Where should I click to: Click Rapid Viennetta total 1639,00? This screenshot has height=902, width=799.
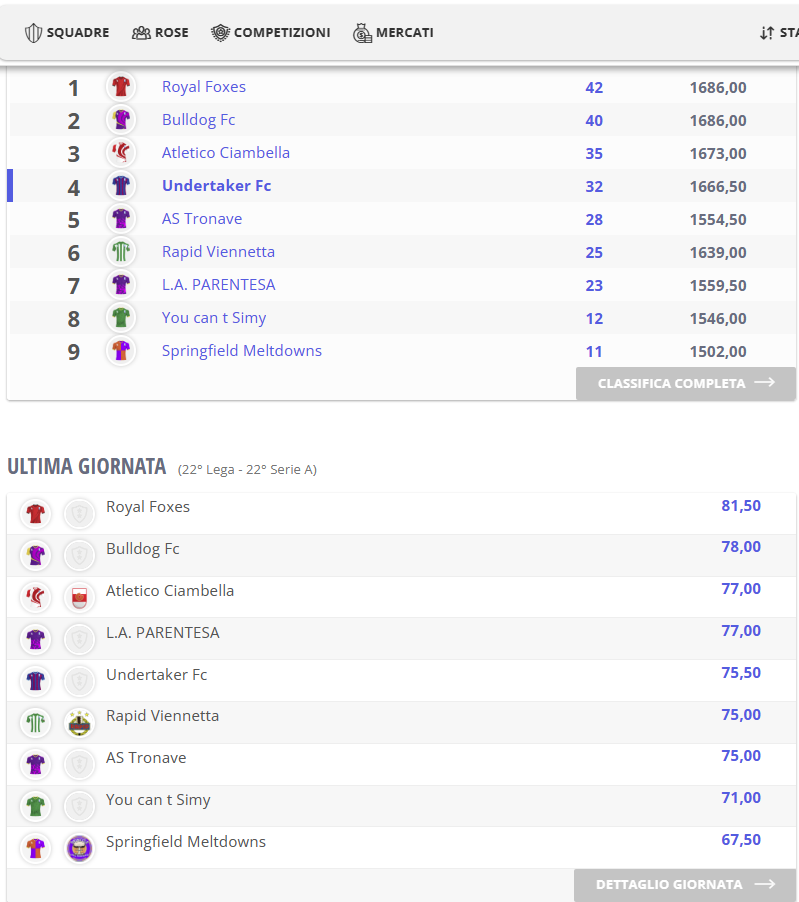point(718,253)
